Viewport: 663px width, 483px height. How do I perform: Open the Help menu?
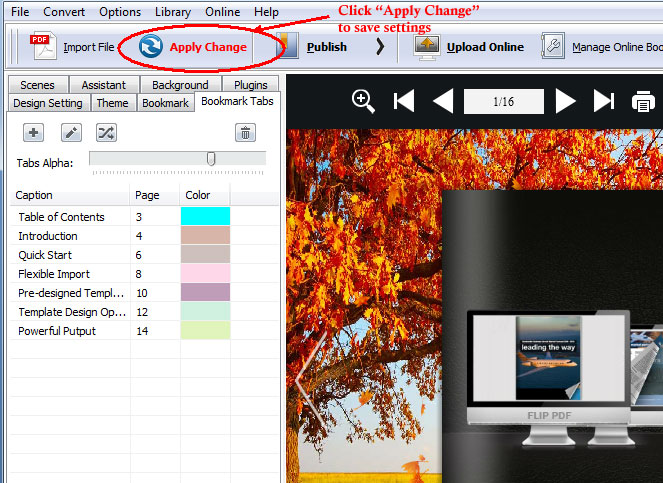tap(266, 12)
